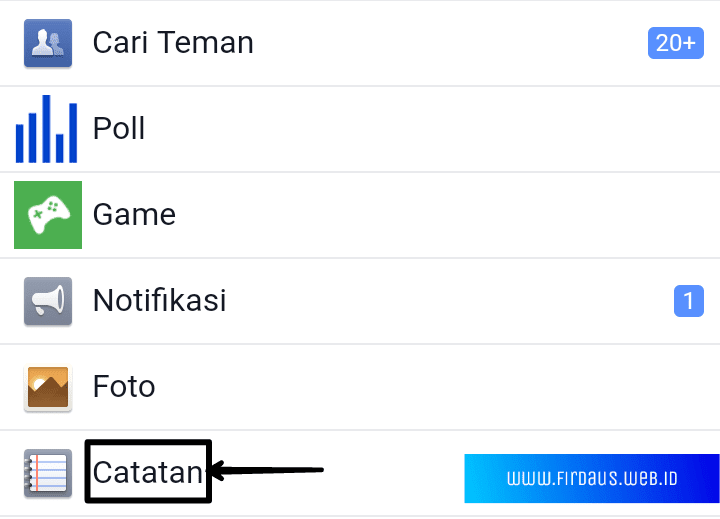Click blank area between Notifikasi and its badge

tap(450, 300)
